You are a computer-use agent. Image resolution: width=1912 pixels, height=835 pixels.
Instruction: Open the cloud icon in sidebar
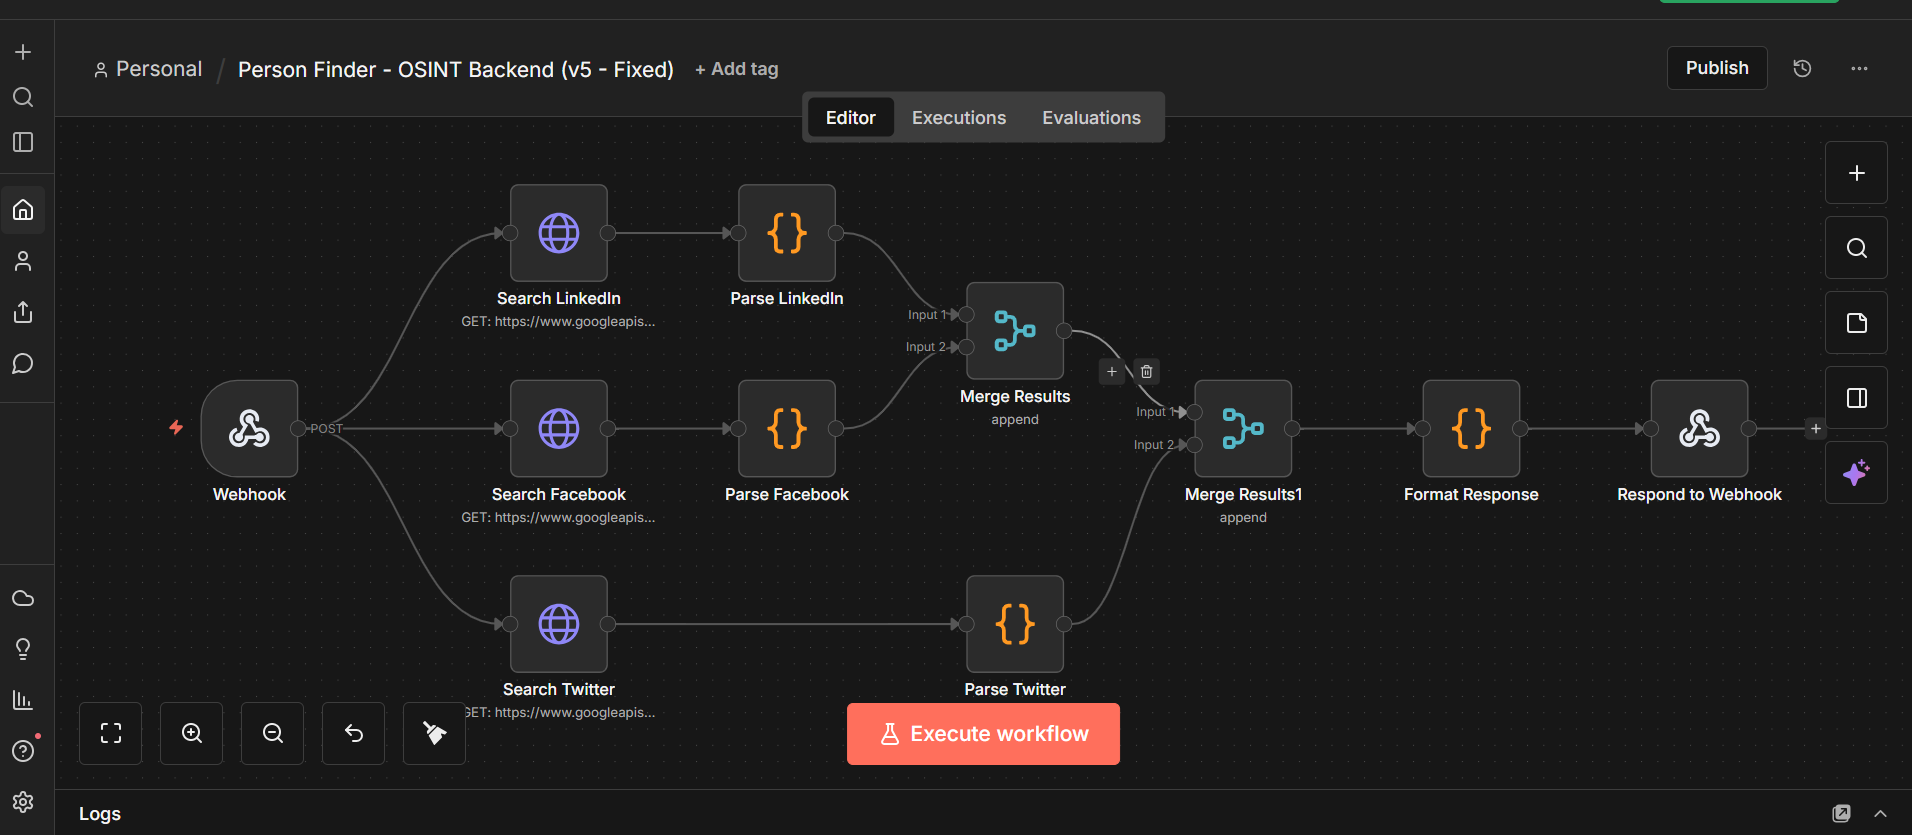pos(23,598)
